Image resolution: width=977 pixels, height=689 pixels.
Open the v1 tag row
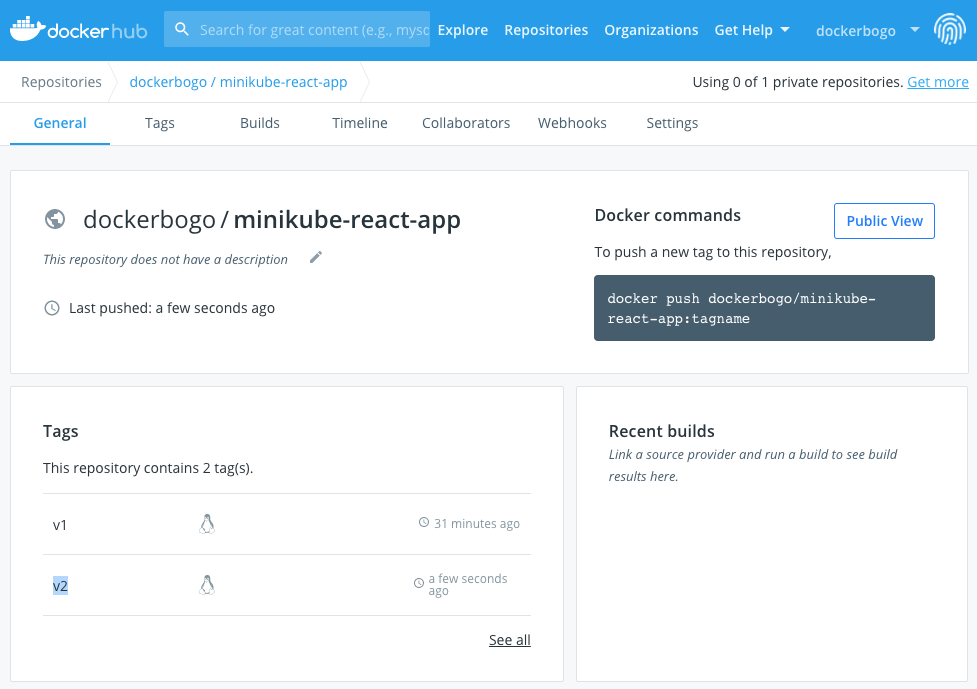(x=287, y=524)
